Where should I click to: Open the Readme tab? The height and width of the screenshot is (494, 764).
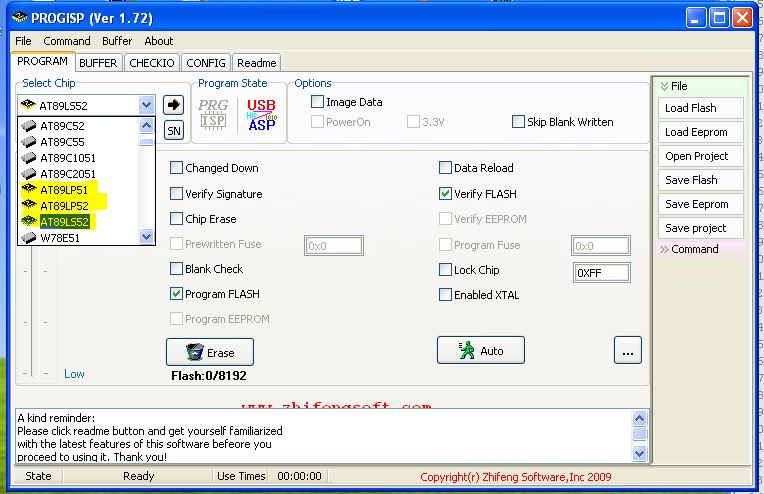tap(256, 63)
